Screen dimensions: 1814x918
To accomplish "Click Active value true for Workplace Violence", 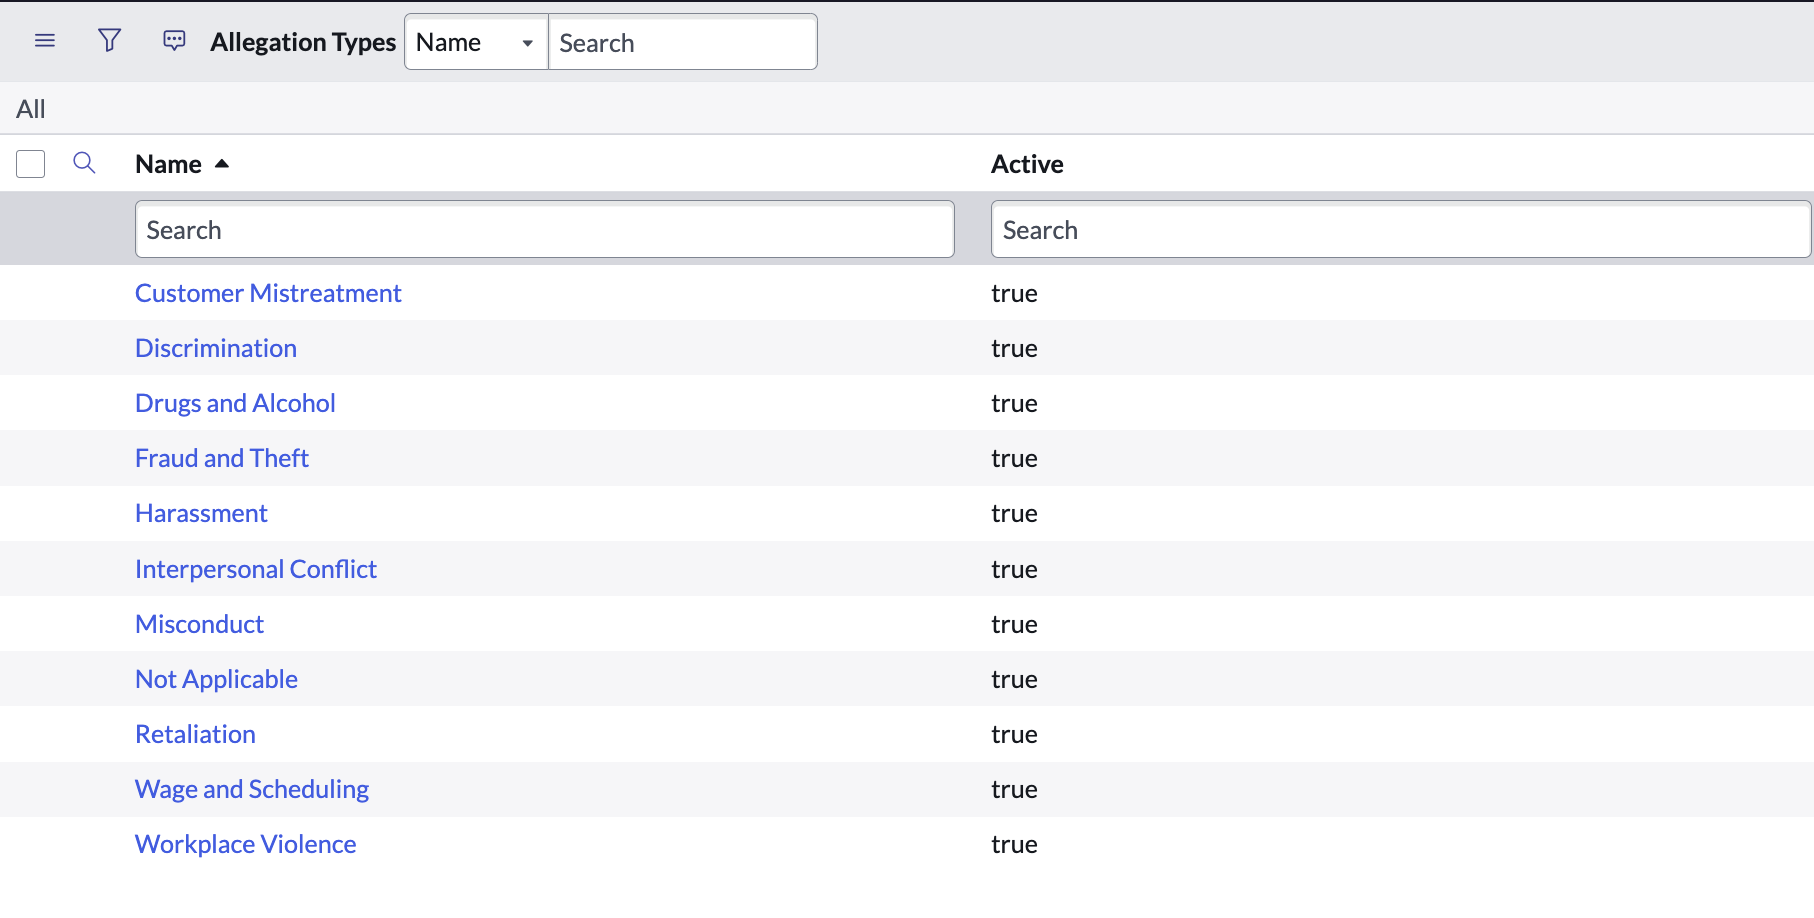I will click(x=1014, y=844).
